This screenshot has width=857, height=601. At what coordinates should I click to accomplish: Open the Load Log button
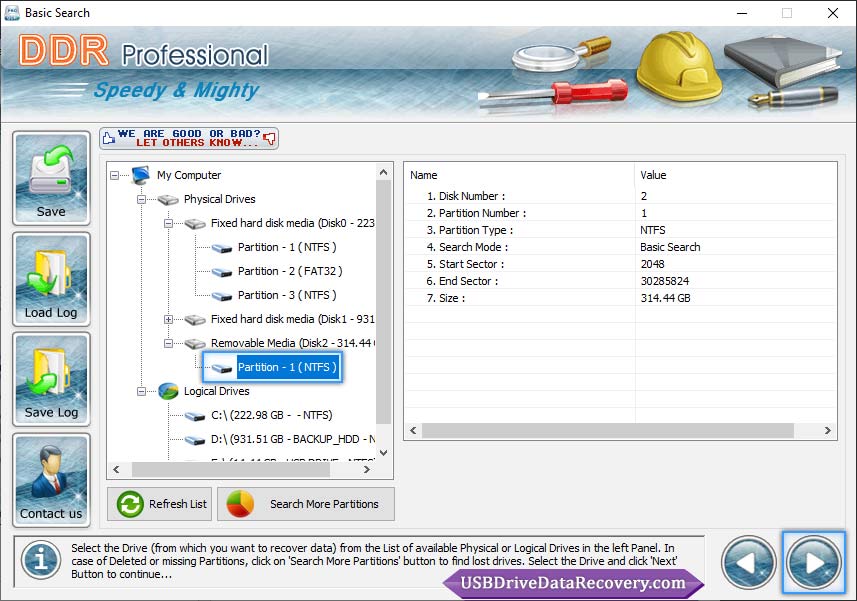pyautogui.click(x=51, y=279)
